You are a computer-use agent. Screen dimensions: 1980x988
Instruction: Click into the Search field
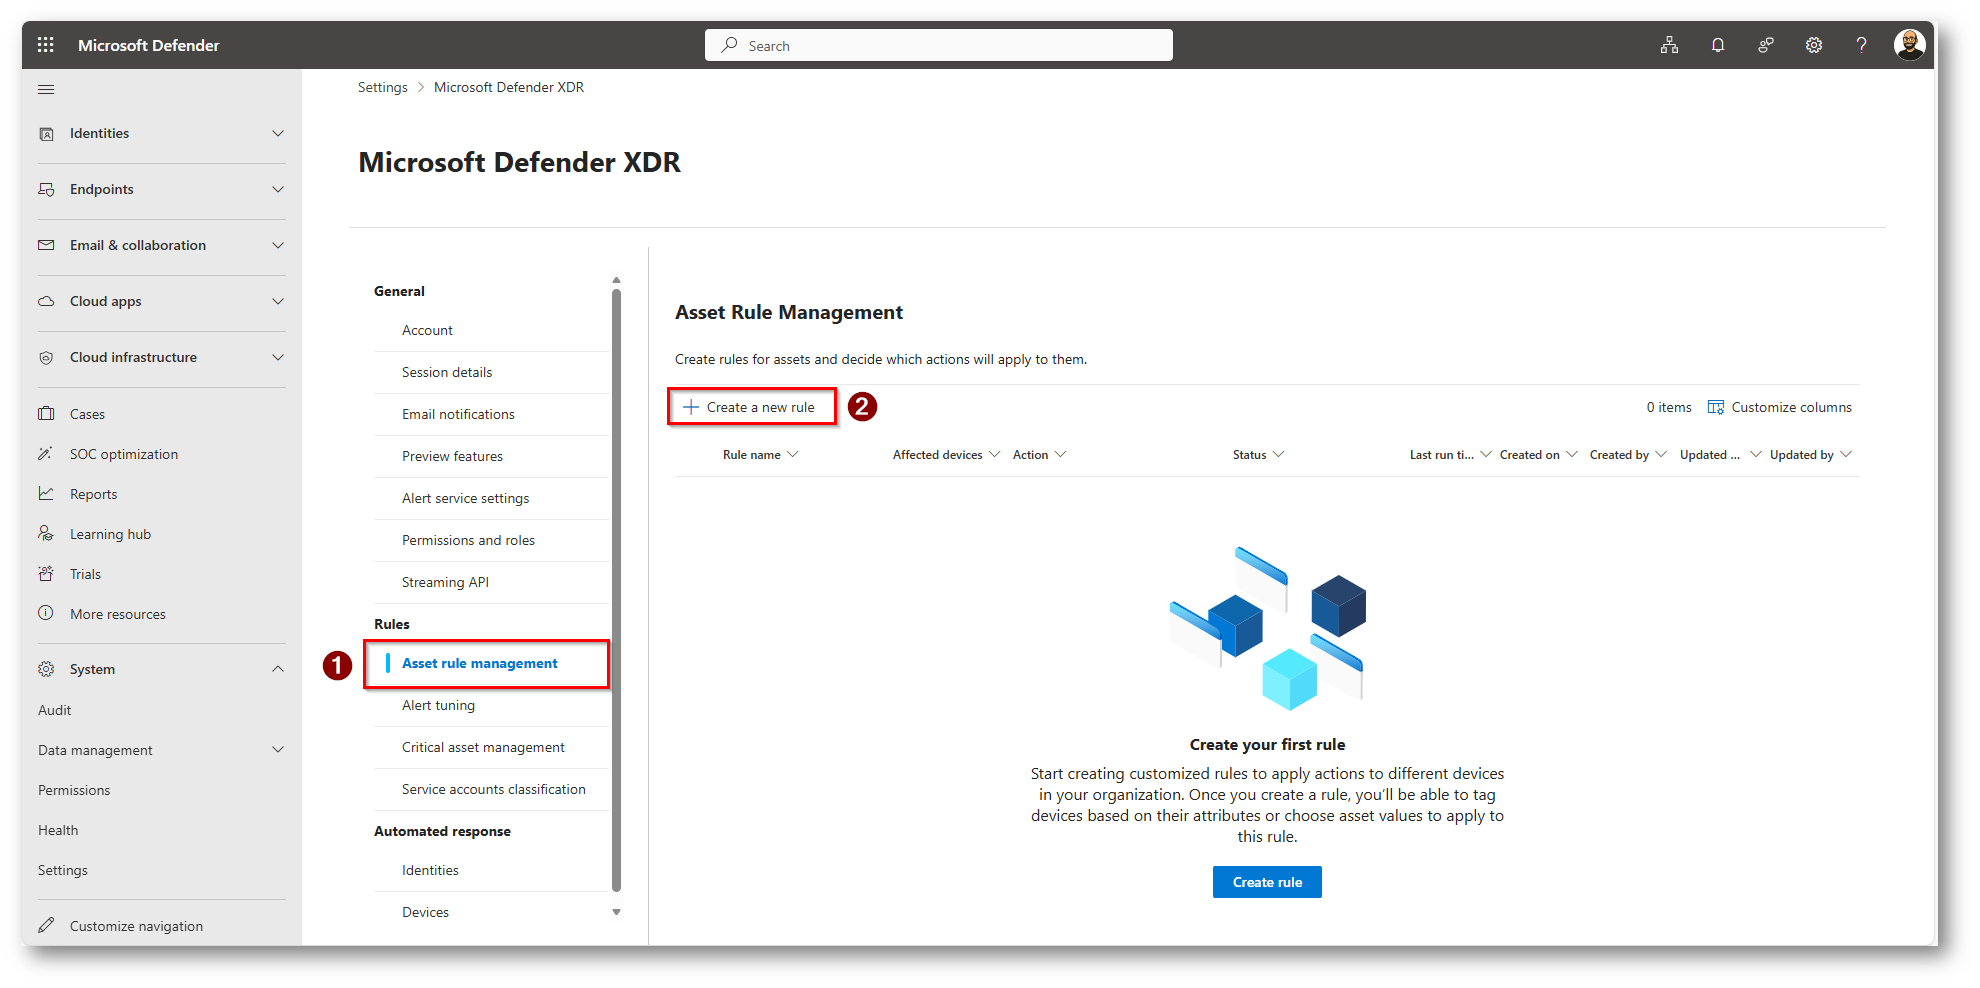coord(938,45)
